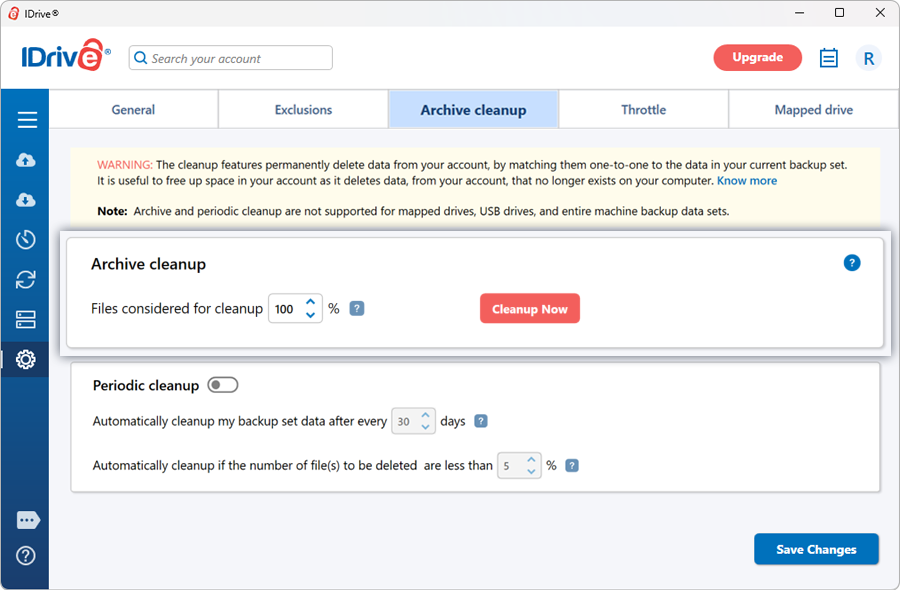Open the Scheduler clock sidebar icon
The width and height of the screenshot is (900, 590).
pos(25,239)
